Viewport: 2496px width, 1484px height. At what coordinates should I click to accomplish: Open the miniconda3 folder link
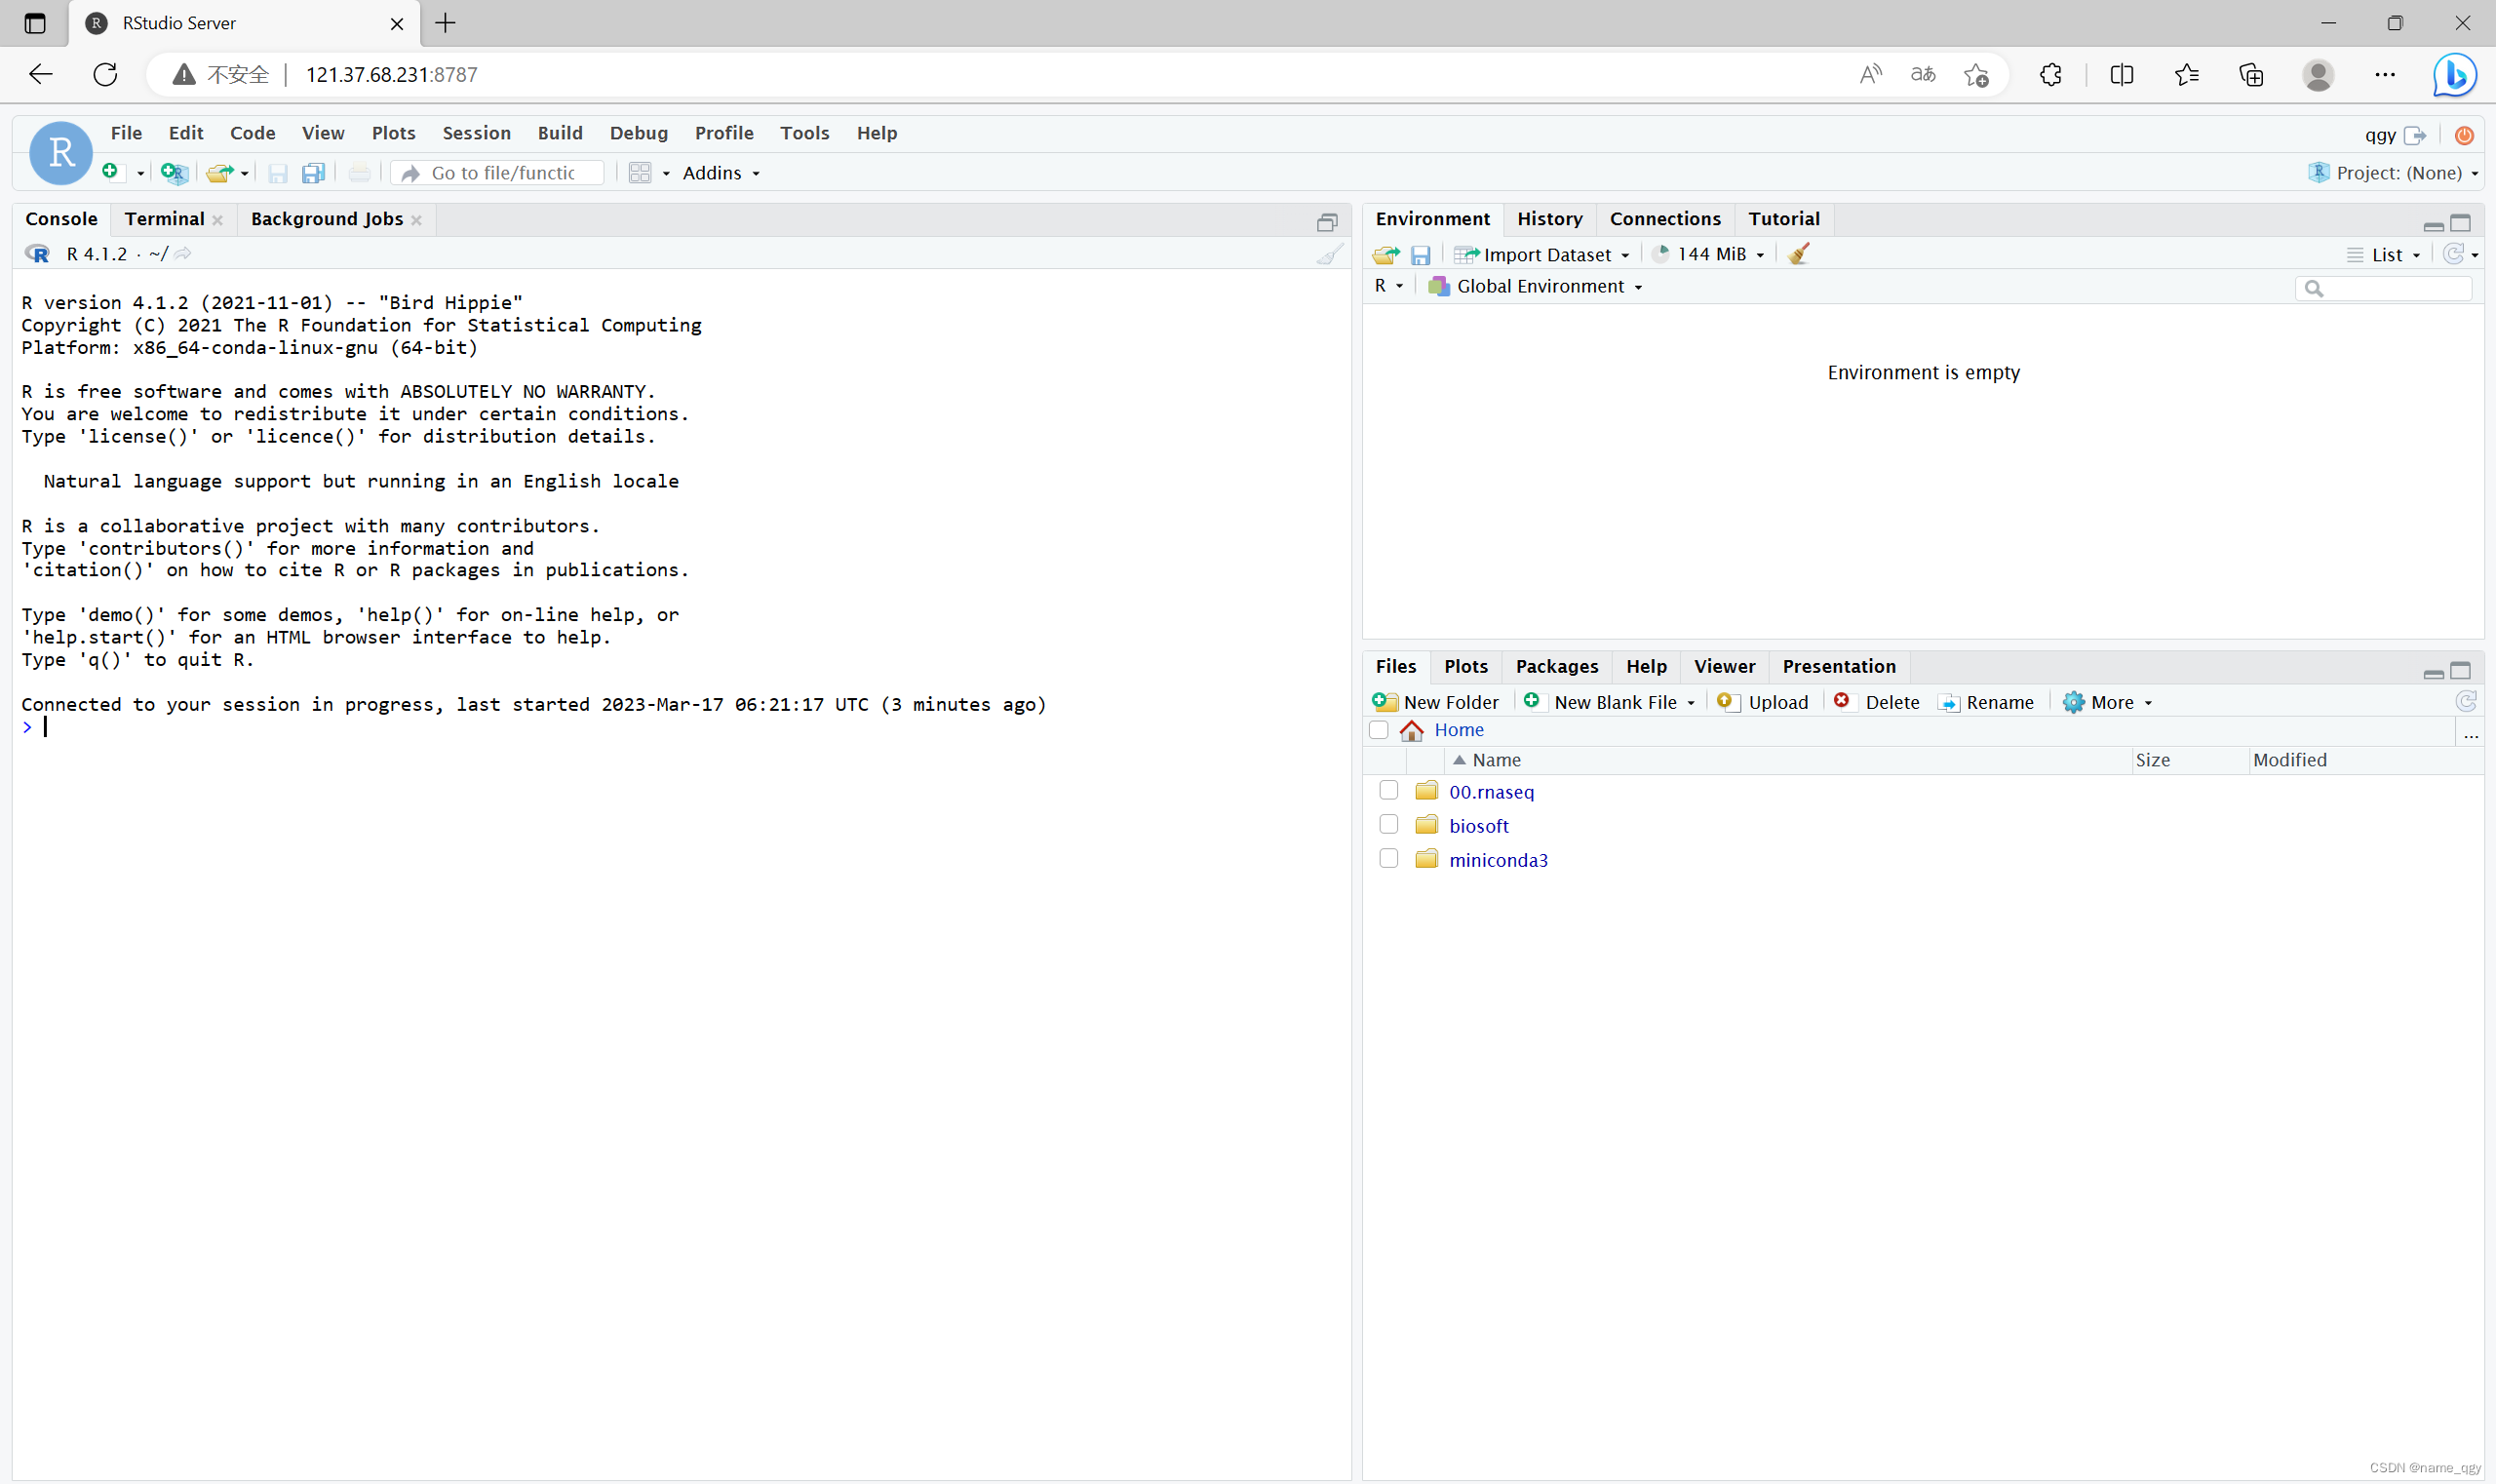tap(1498, 860)
